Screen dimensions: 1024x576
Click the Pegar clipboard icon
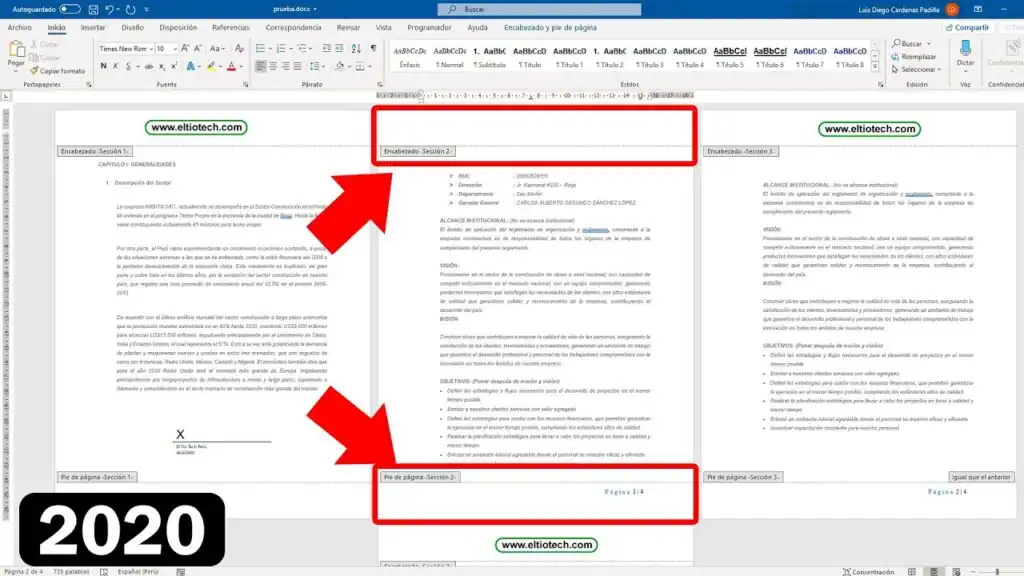(16, 50)
